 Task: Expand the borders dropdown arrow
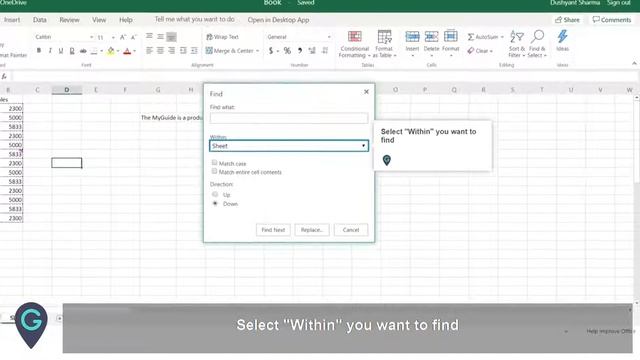(x=101, y=51)
